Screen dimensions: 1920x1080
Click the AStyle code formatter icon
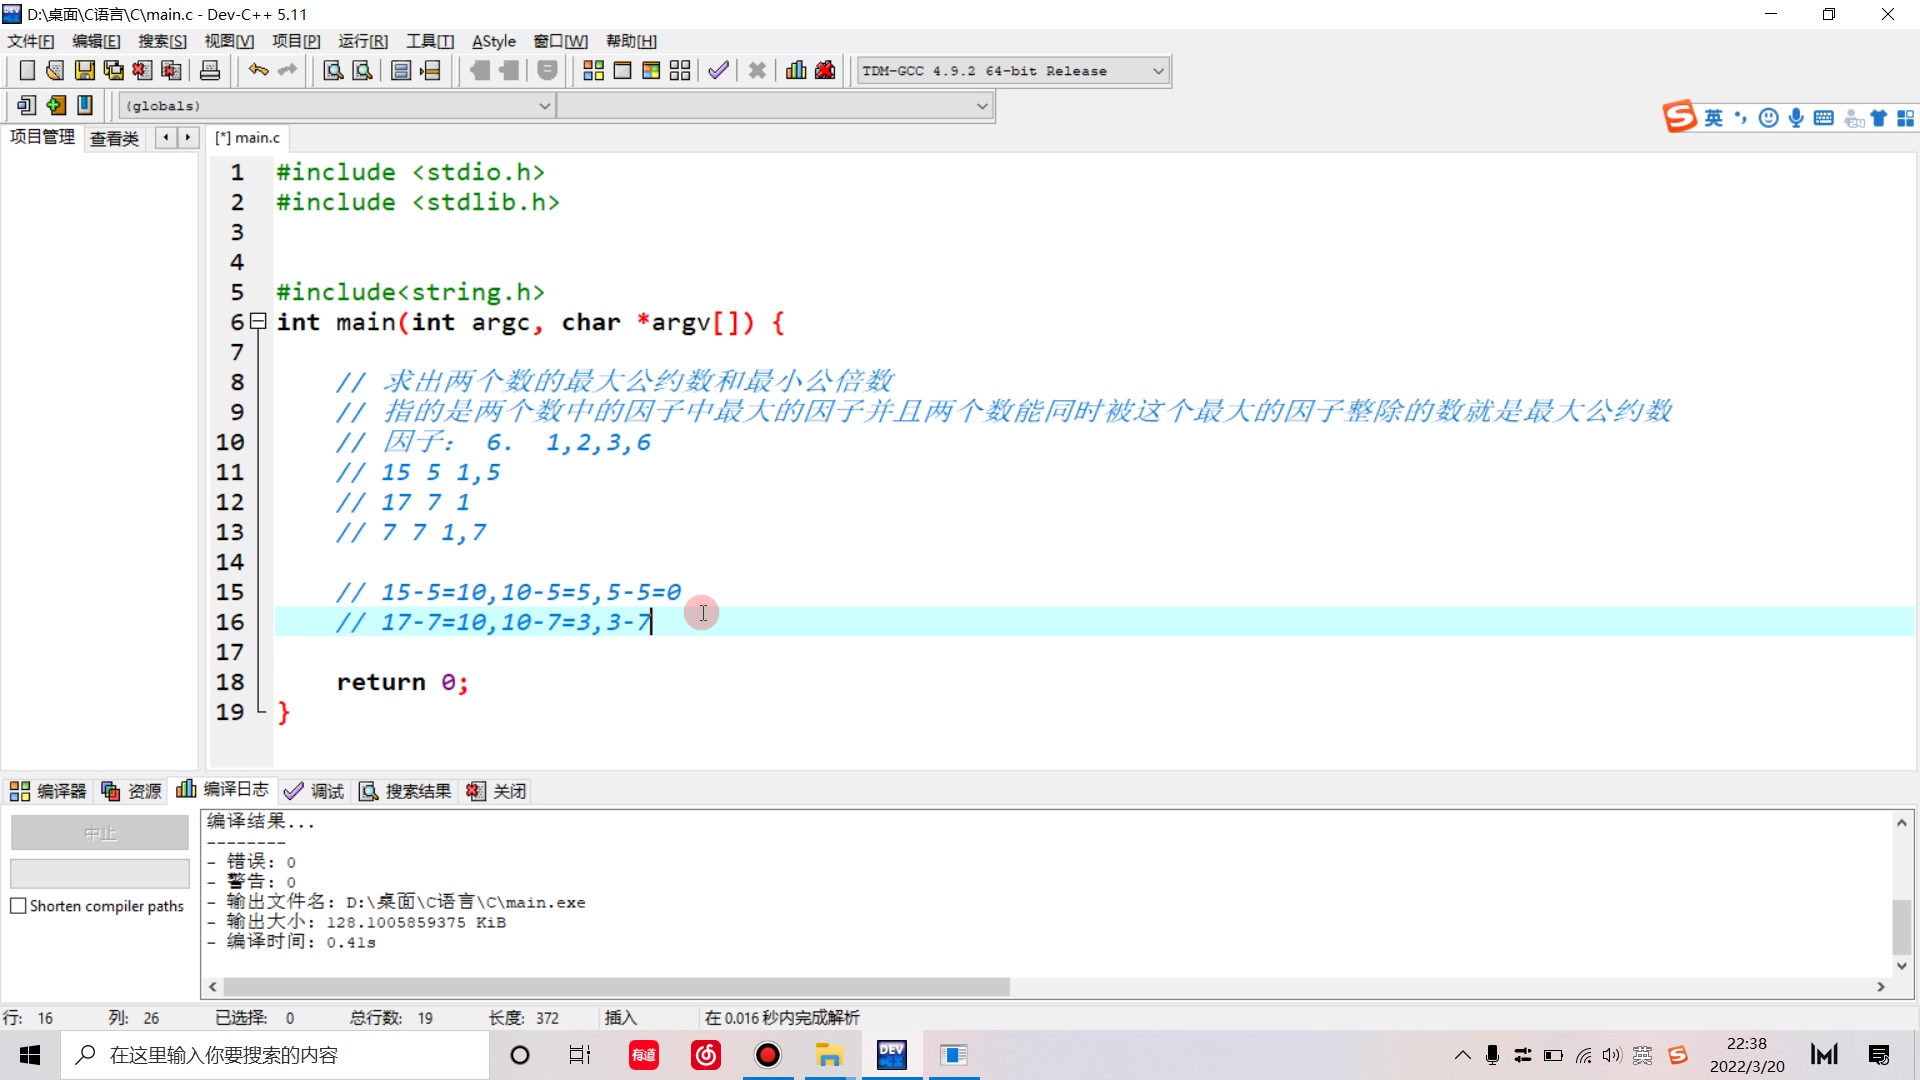tap(495, 41)
